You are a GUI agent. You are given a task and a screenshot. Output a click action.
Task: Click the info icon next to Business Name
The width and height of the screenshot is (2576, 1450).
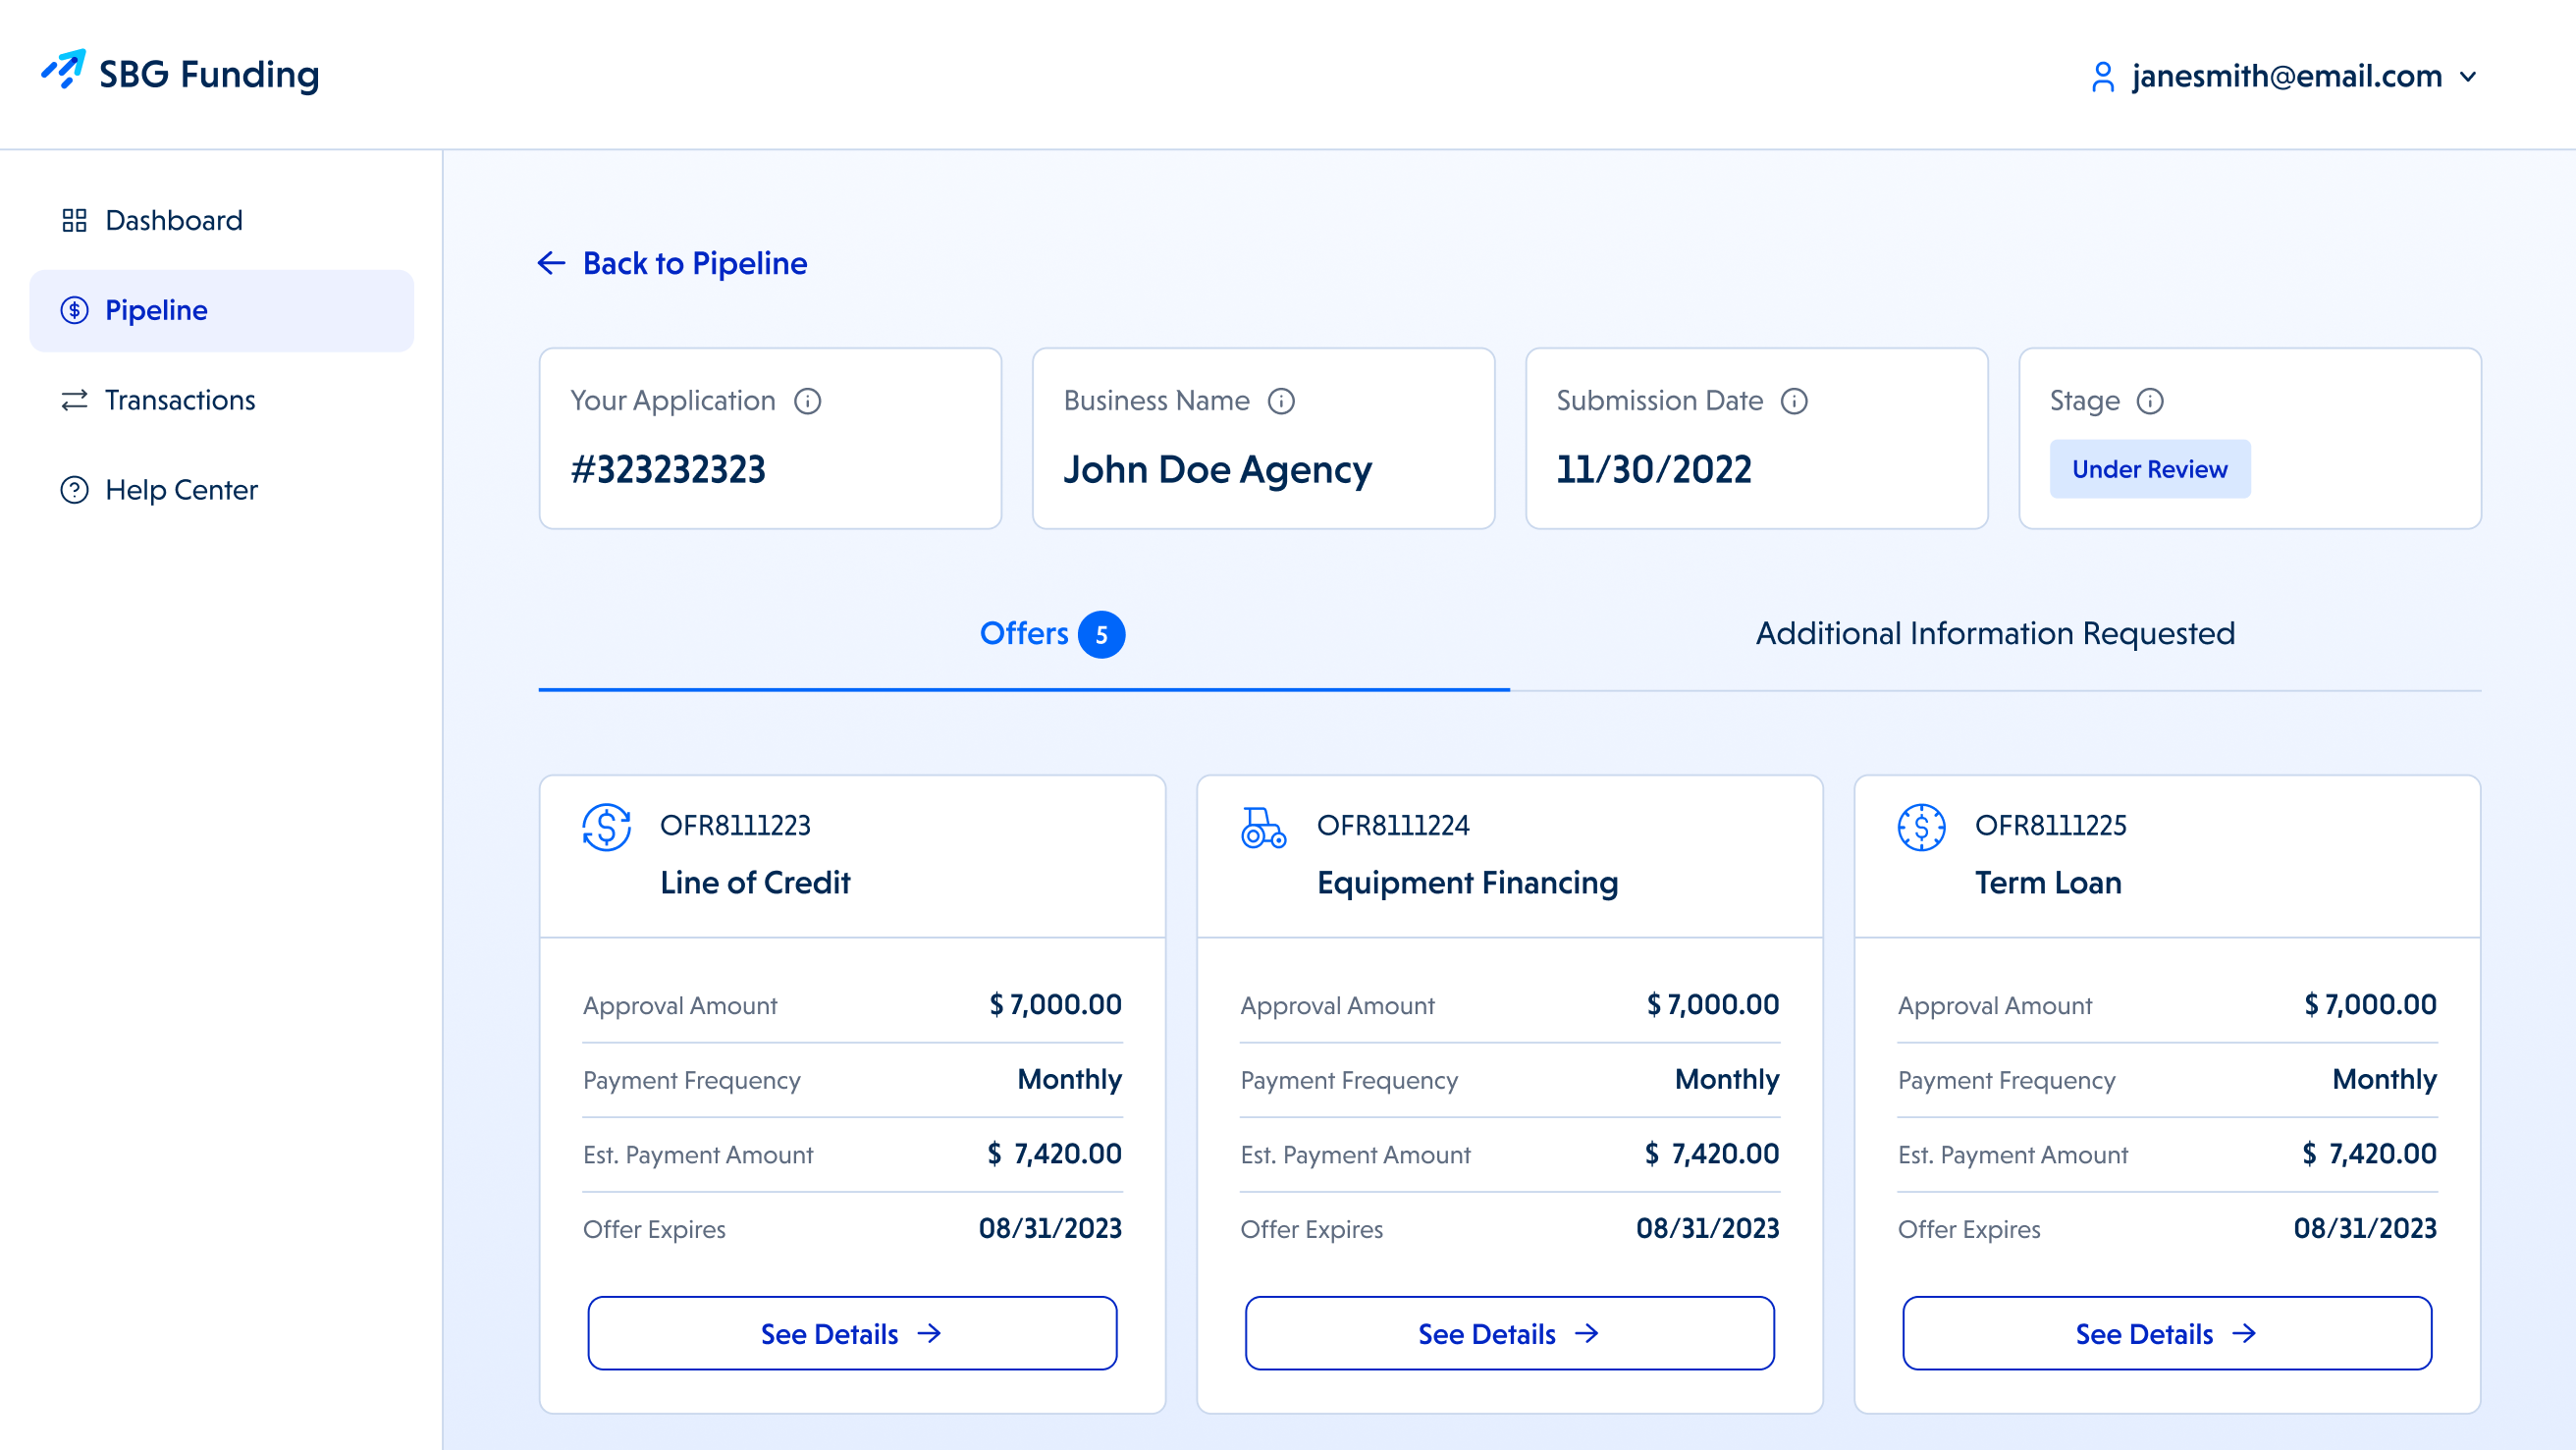tap(1281, 401)
